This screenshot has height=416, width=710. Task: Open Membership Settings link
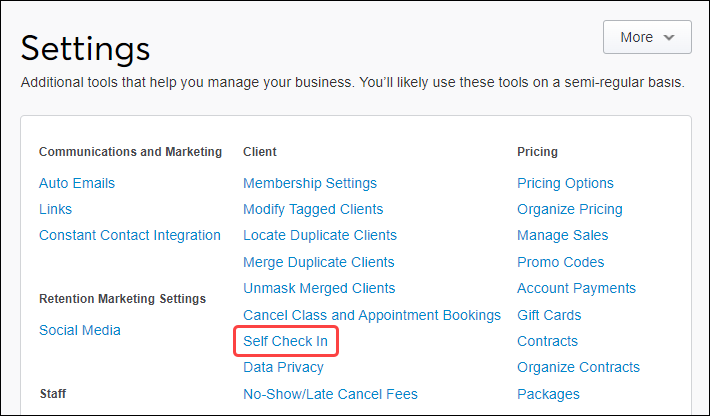[310, 183]
